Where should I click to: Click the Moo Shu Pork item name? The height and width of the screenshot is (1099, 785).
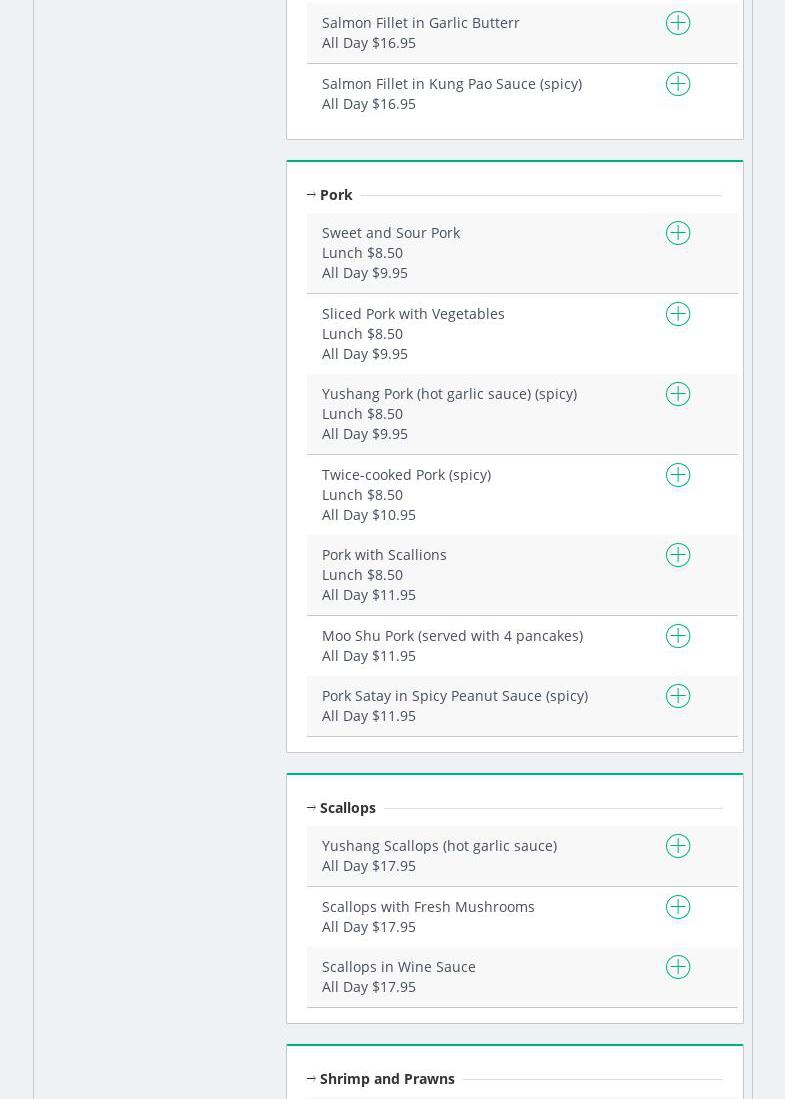pos(451,636)
